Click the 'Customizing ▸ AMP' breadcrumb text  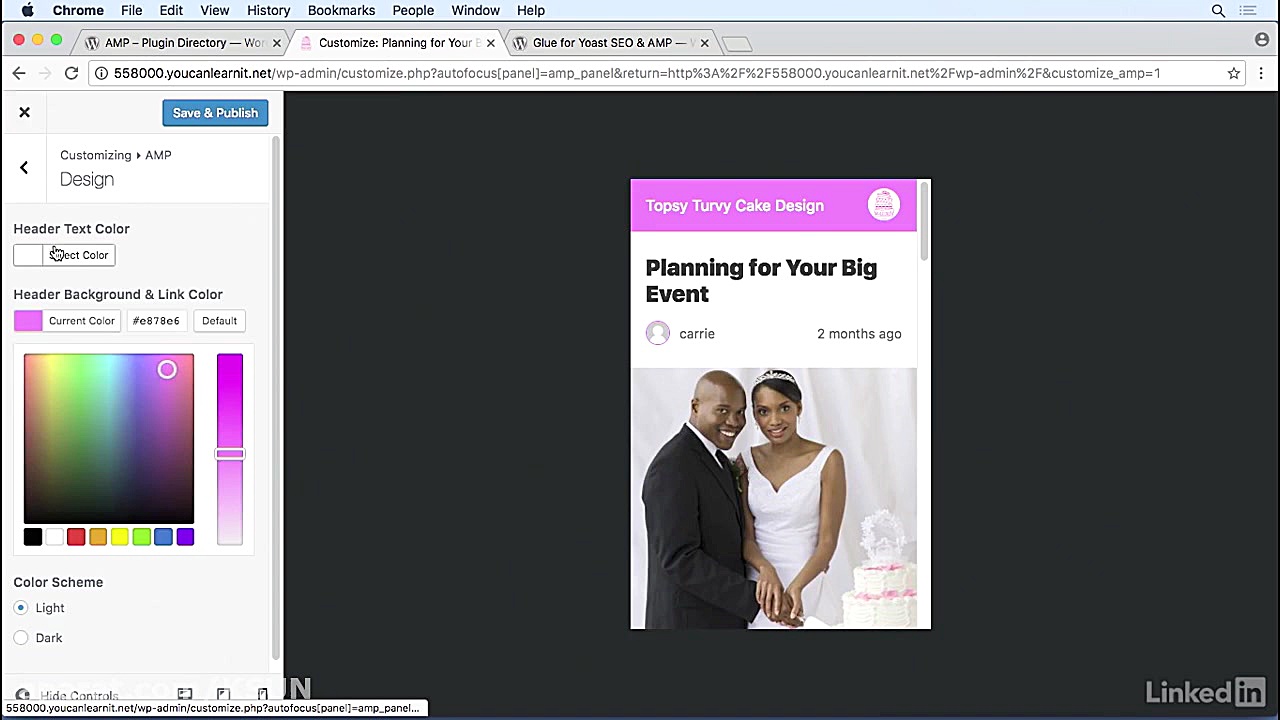[116, 155]
